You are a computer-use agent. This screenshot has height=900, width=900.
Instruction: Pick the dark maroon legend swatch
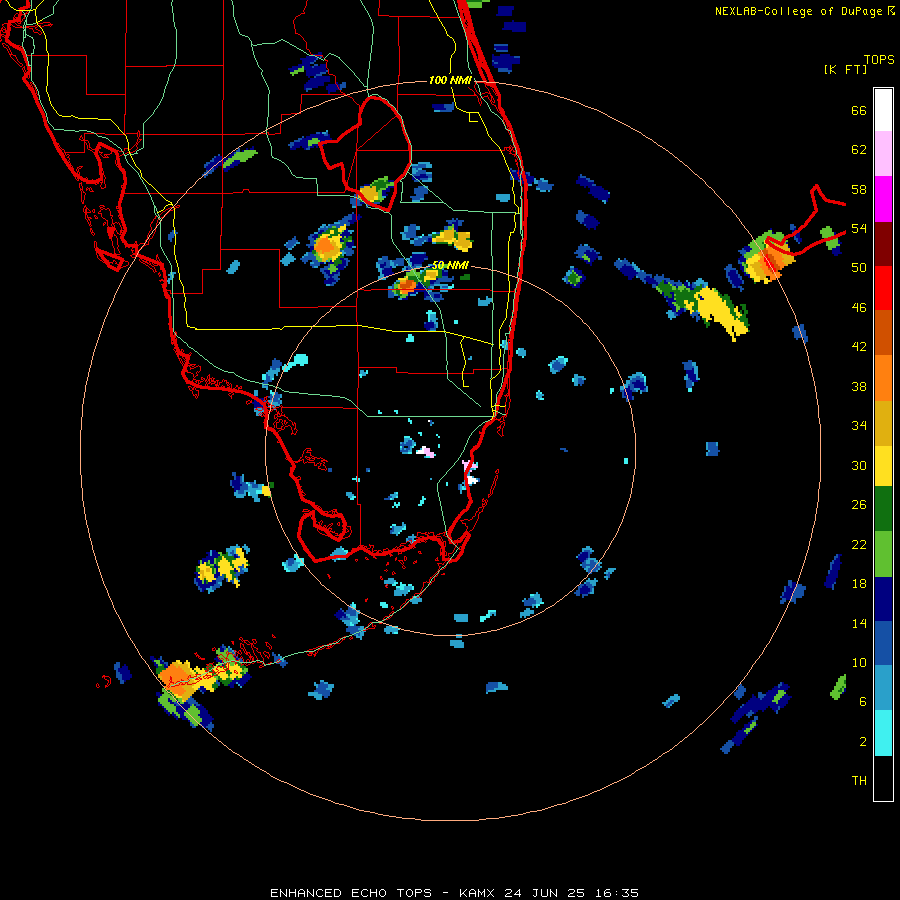click(883, 244)
